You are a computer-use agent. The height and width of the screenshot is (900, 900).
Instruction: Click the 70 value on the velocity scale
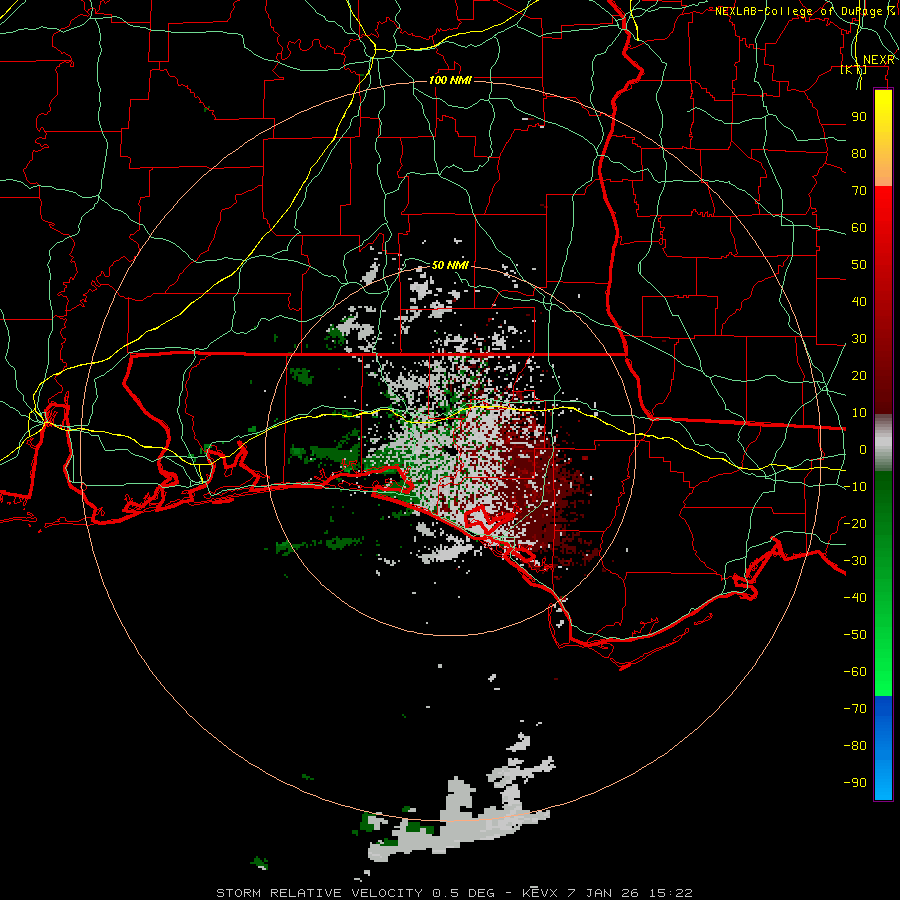[859, 191]
